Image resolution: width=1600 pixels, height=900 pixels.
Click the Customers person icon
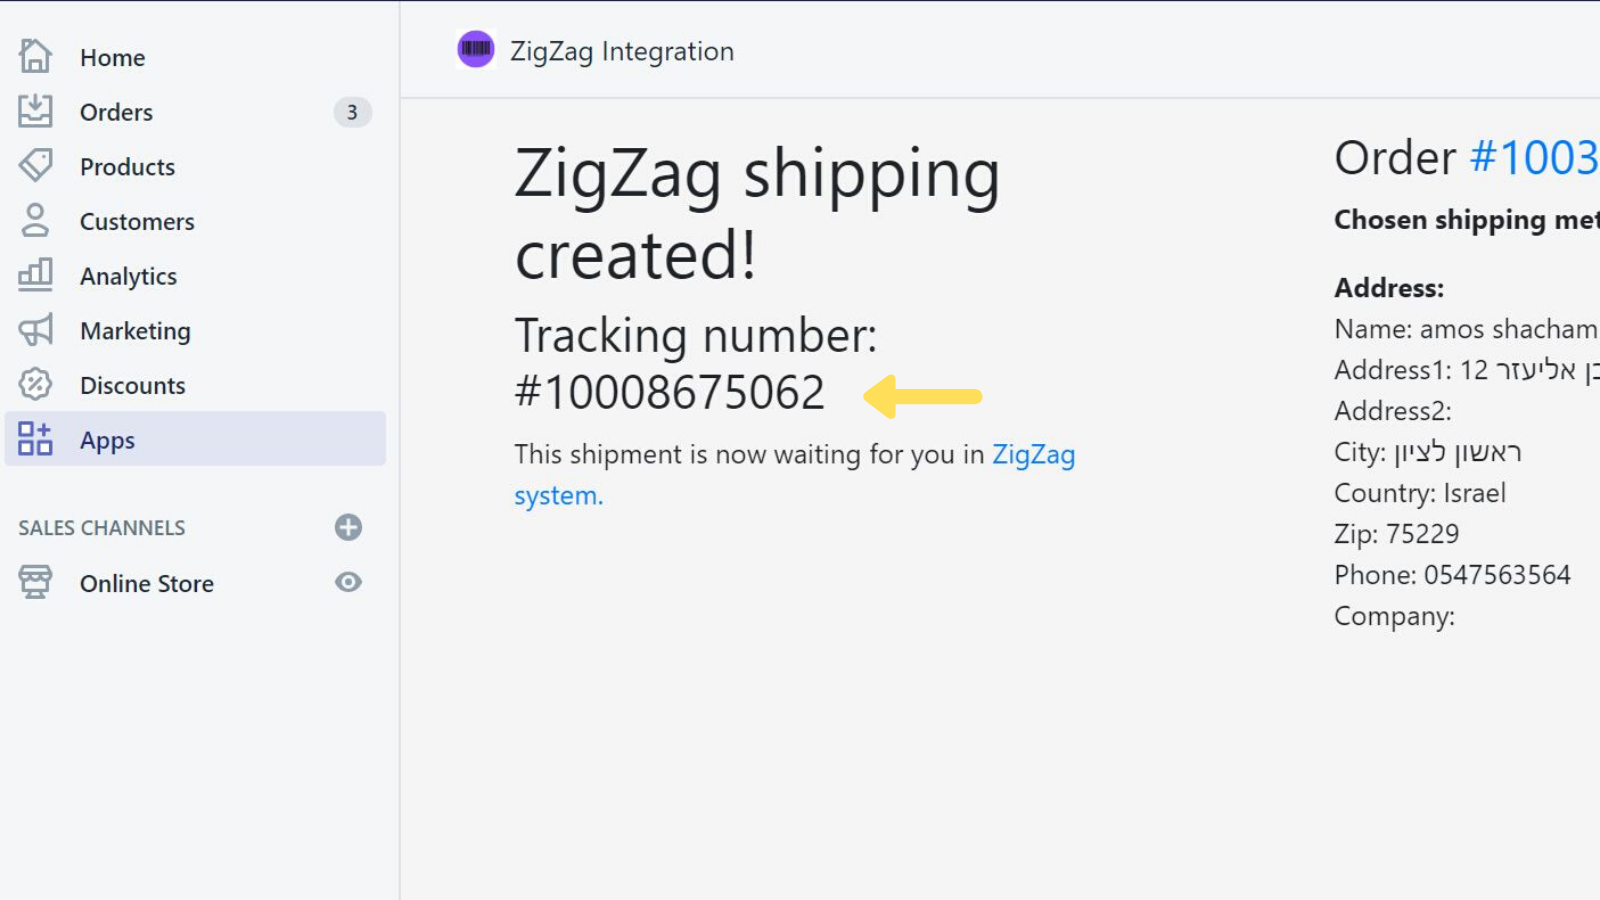click(x=35, y=220)
